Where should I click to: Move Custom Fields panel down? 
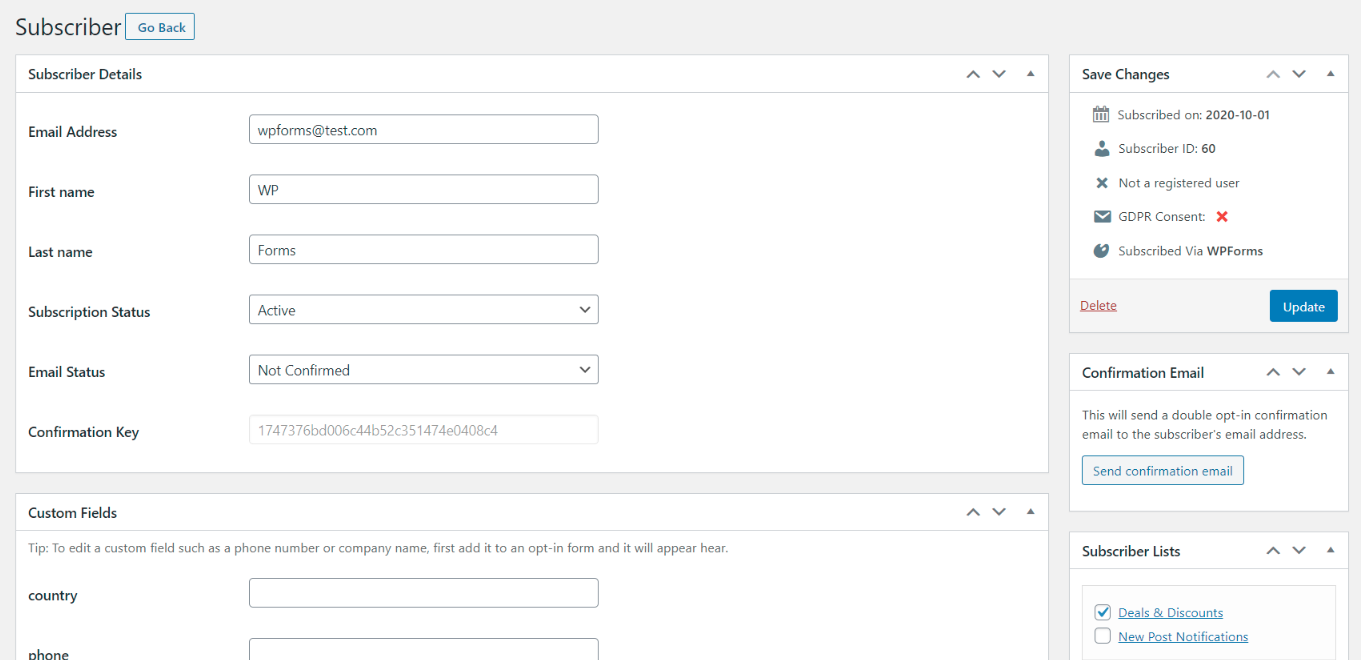(999, 512)
